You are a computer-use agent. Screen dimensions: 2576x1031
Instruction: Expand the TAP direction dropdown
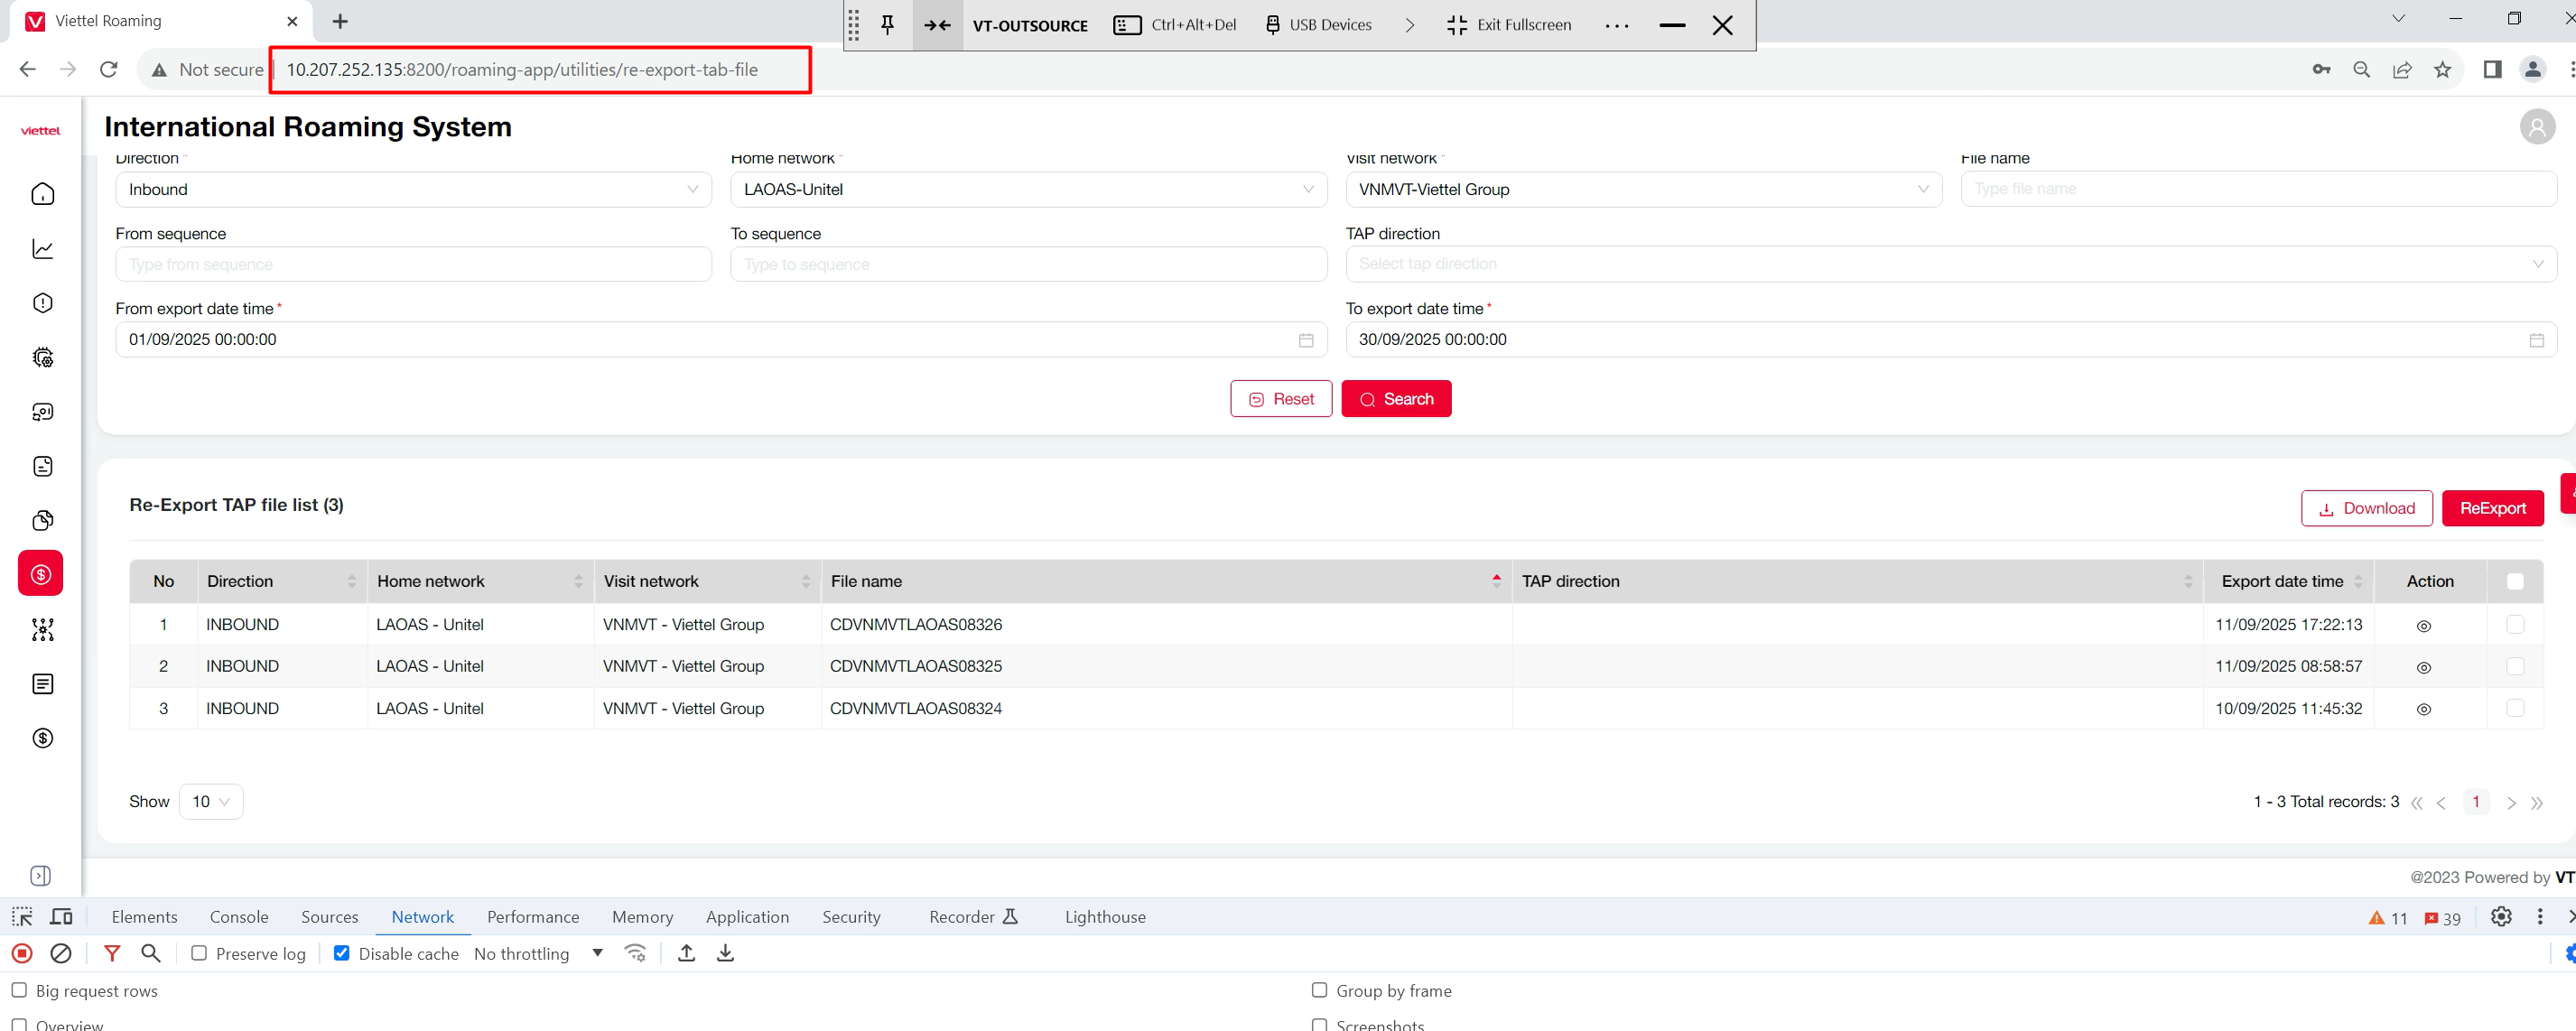pos(1950,264)
